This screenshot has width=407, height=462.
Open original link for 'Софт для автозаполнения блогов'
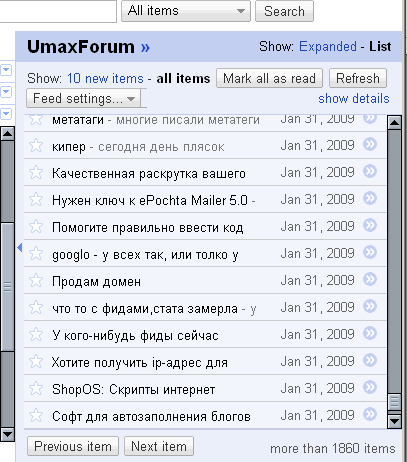pyautogui.click(x=370, y=414)
